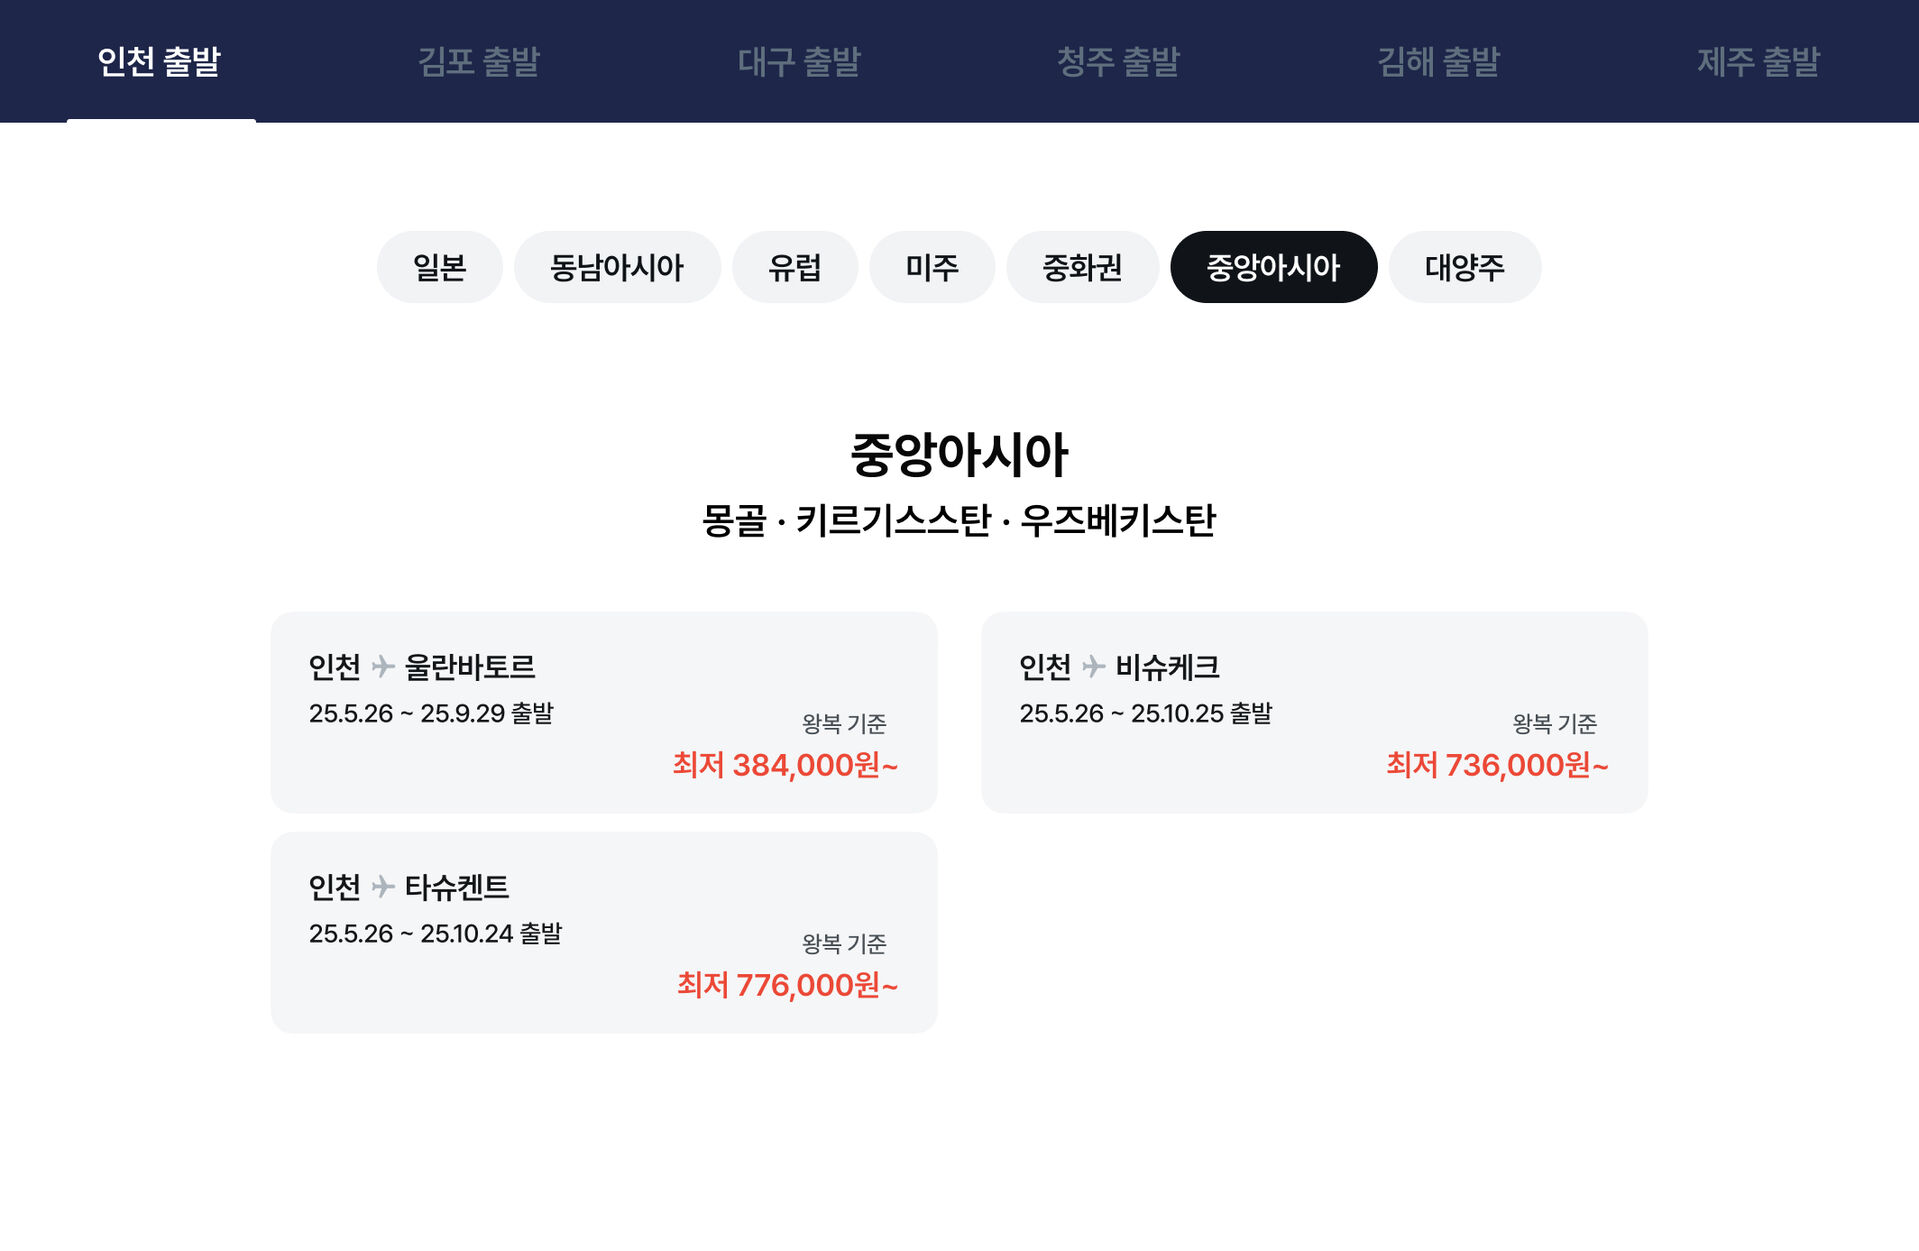
Task: Filter routes by 대양주
Action: (x=1464, y=267)
